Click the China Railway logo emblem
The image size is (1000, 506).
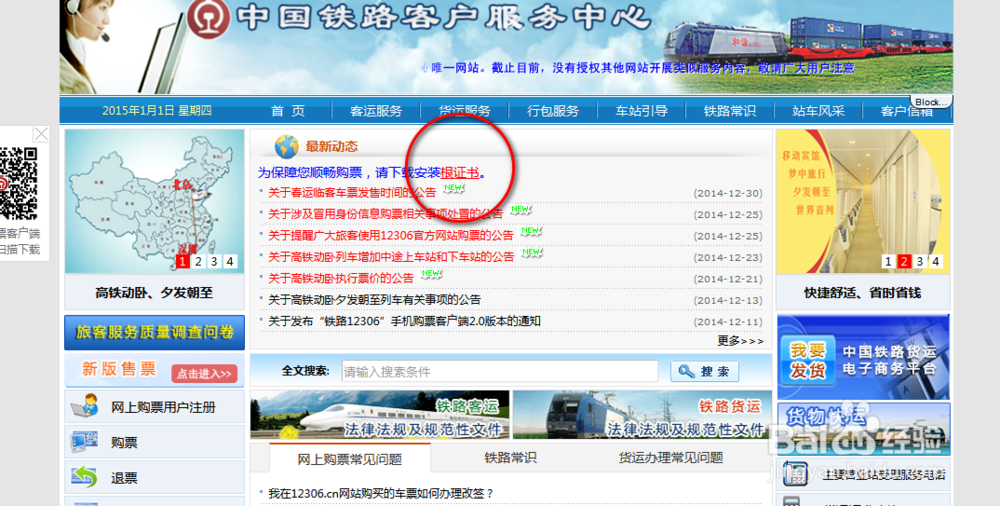[209, 20]
